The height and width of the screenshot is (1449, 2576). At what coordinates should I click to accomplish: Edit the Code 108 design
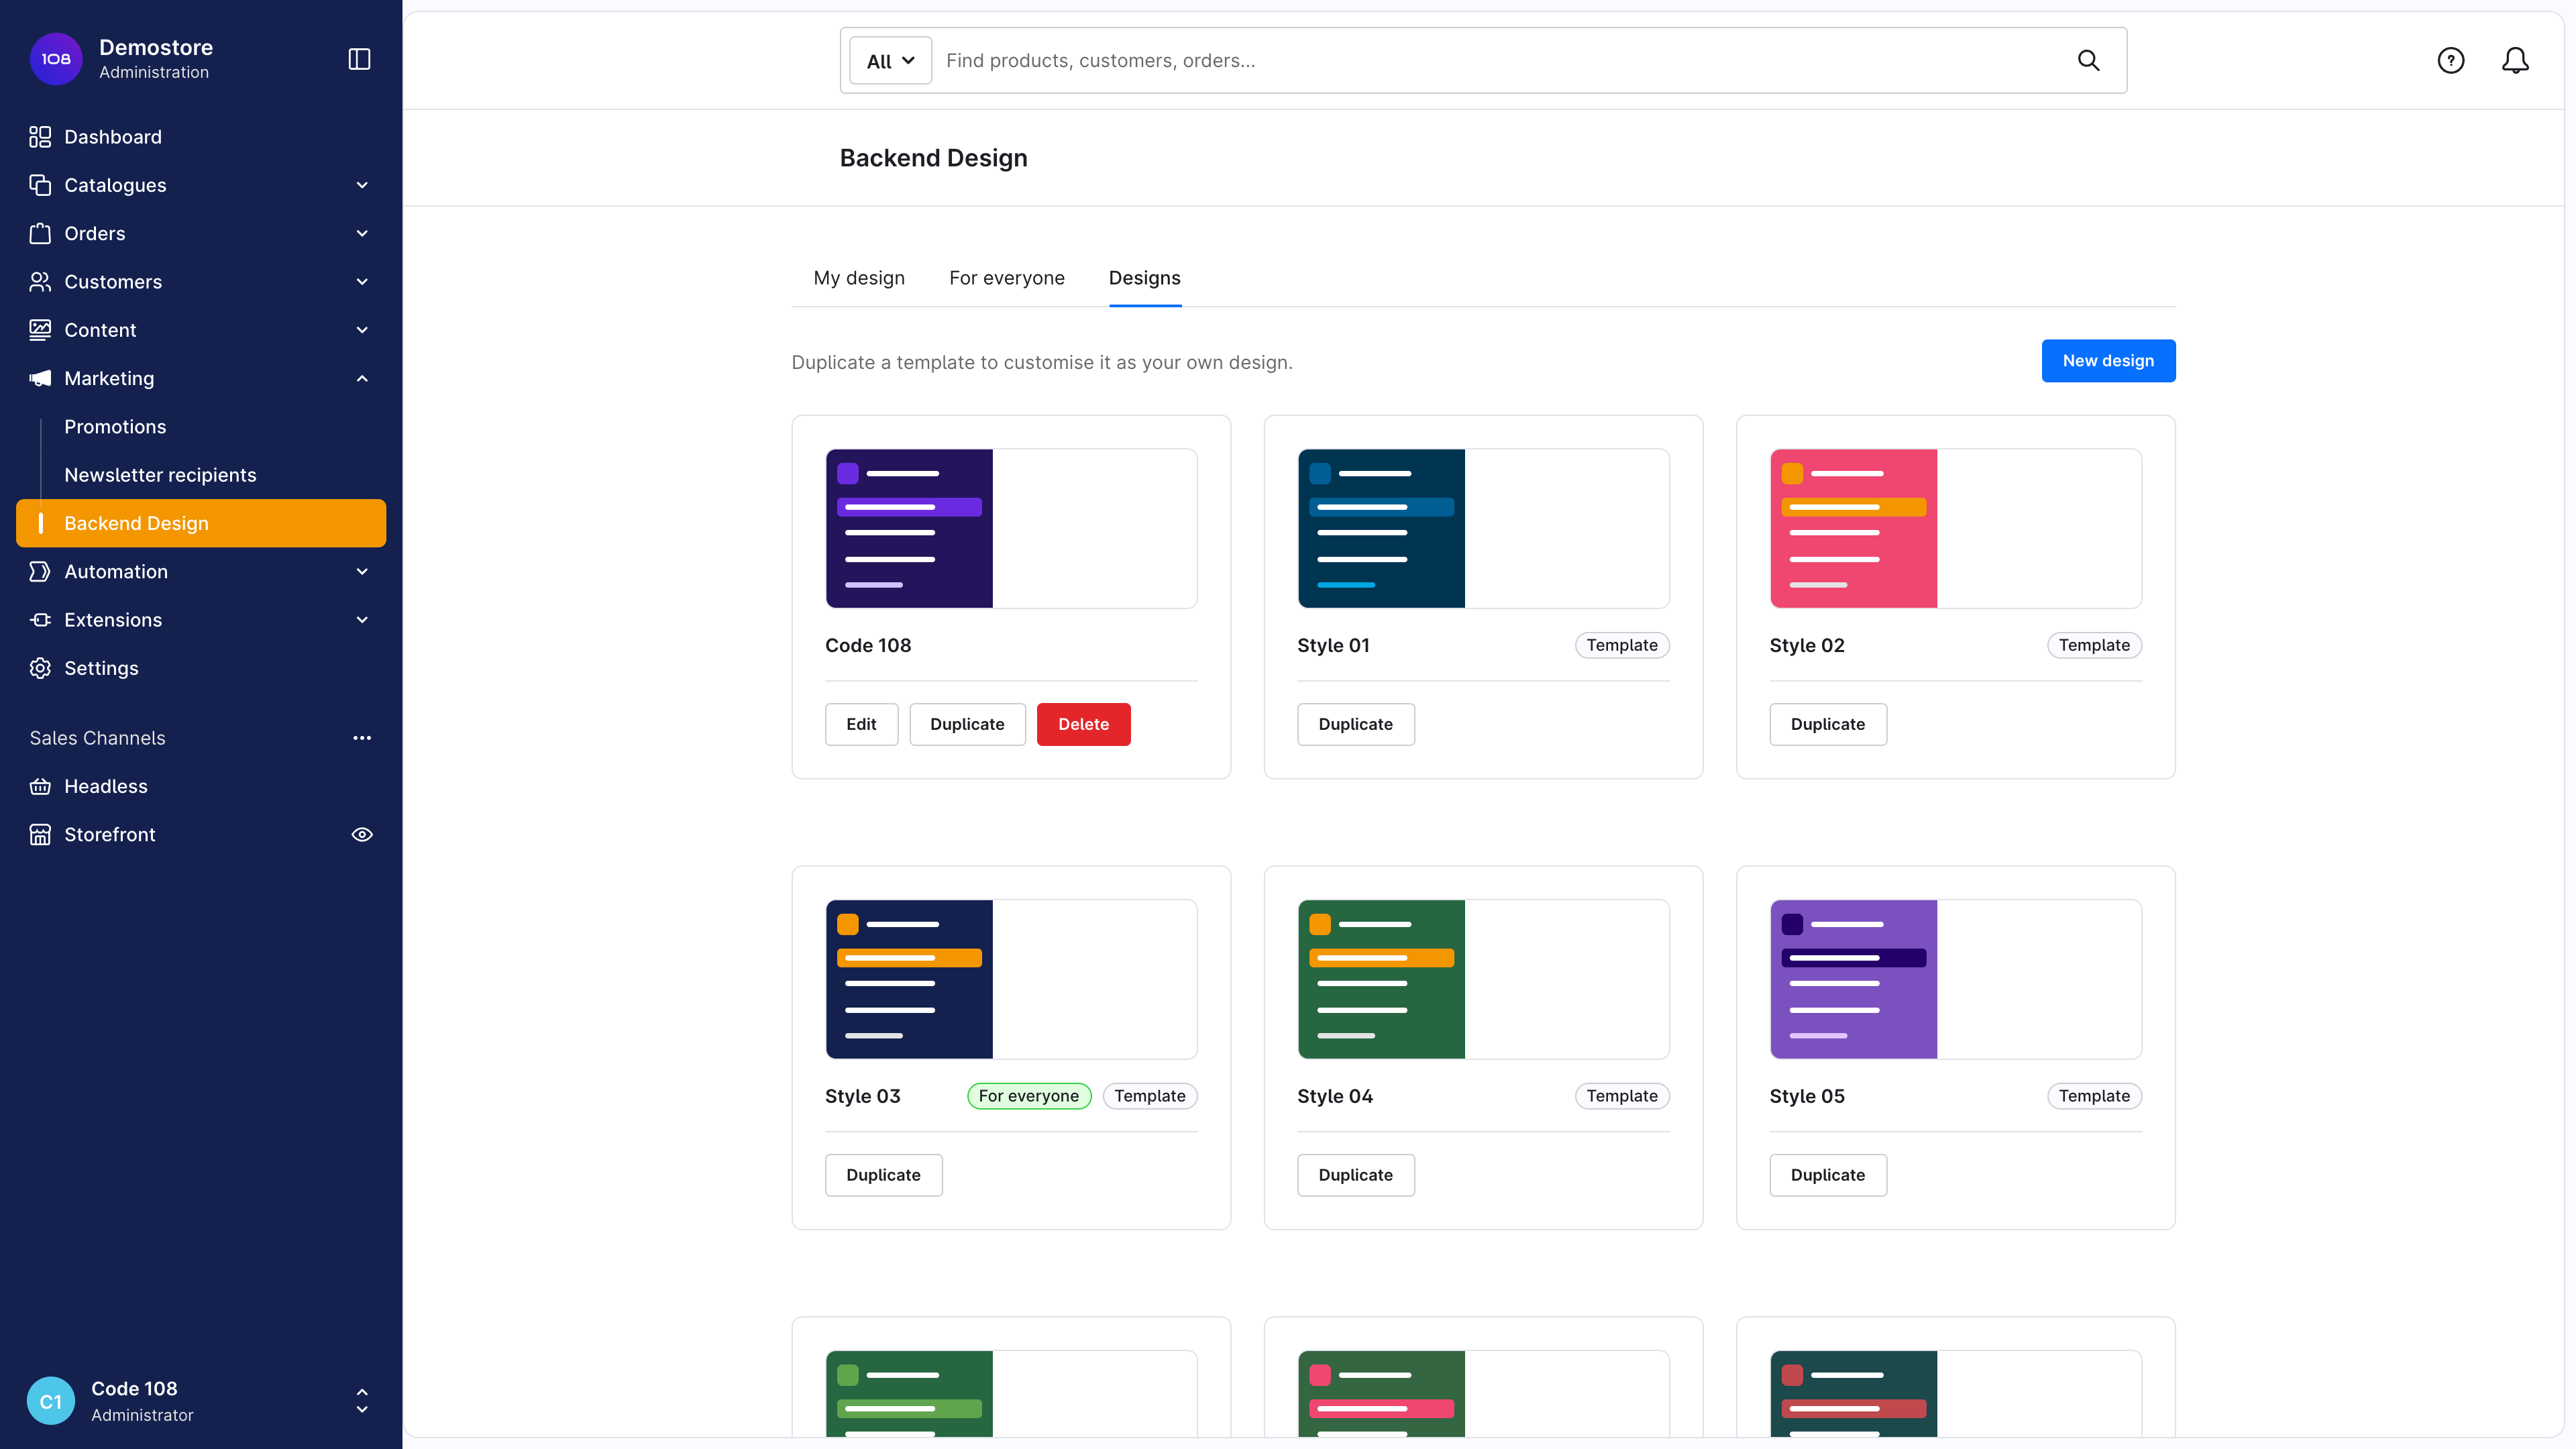point(861,724)
